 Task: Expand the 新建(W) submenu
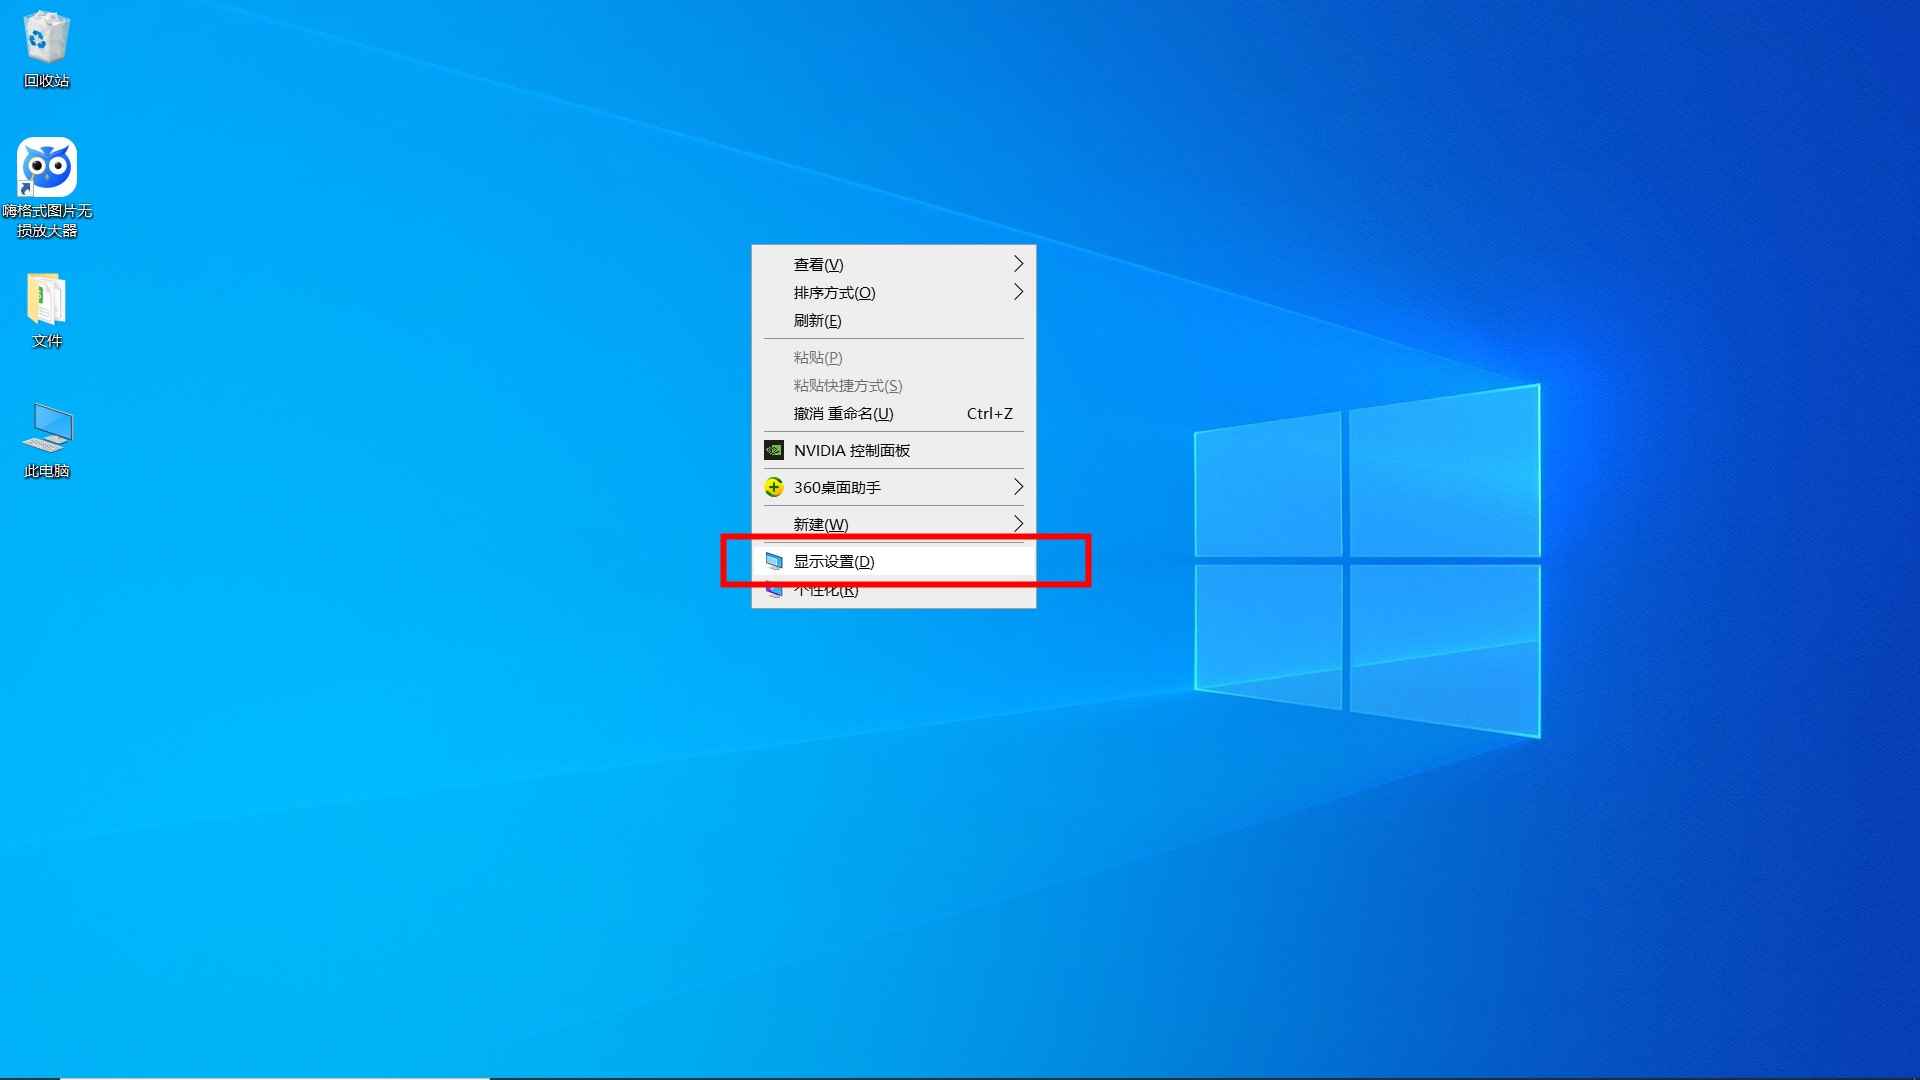pyautogui.click(x=822, y=523)
